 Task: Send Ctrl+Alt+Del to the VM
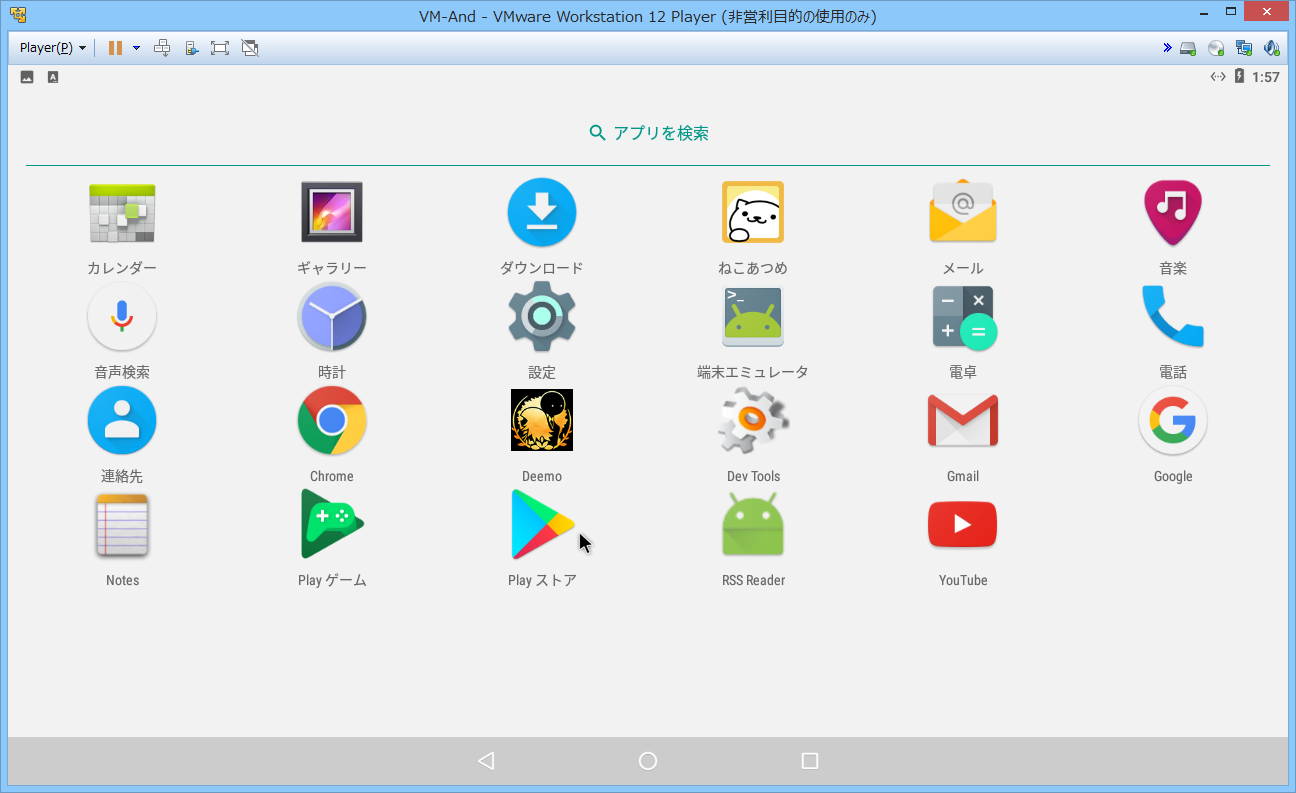coord(162,48)
